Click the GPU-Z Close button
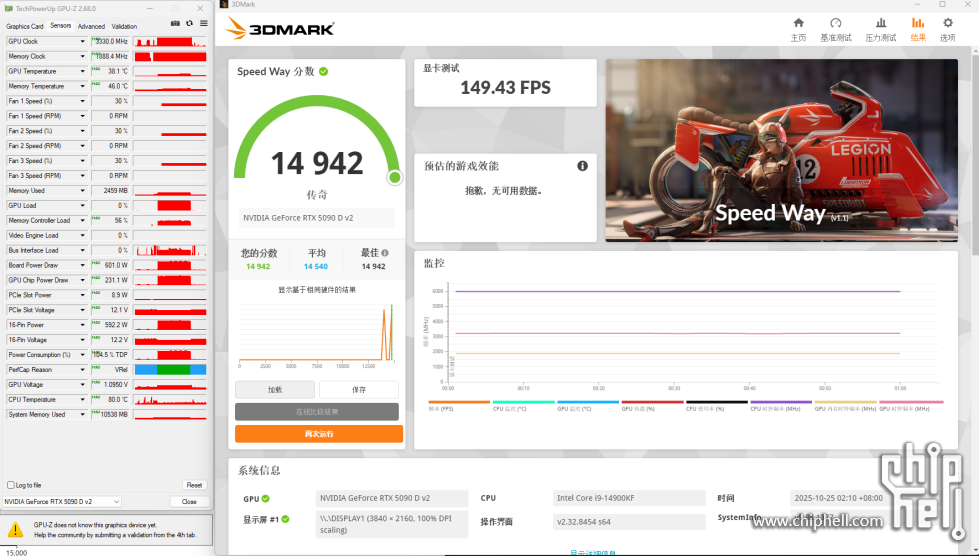This screenshot has width=979, height=556. coord(189,502)
